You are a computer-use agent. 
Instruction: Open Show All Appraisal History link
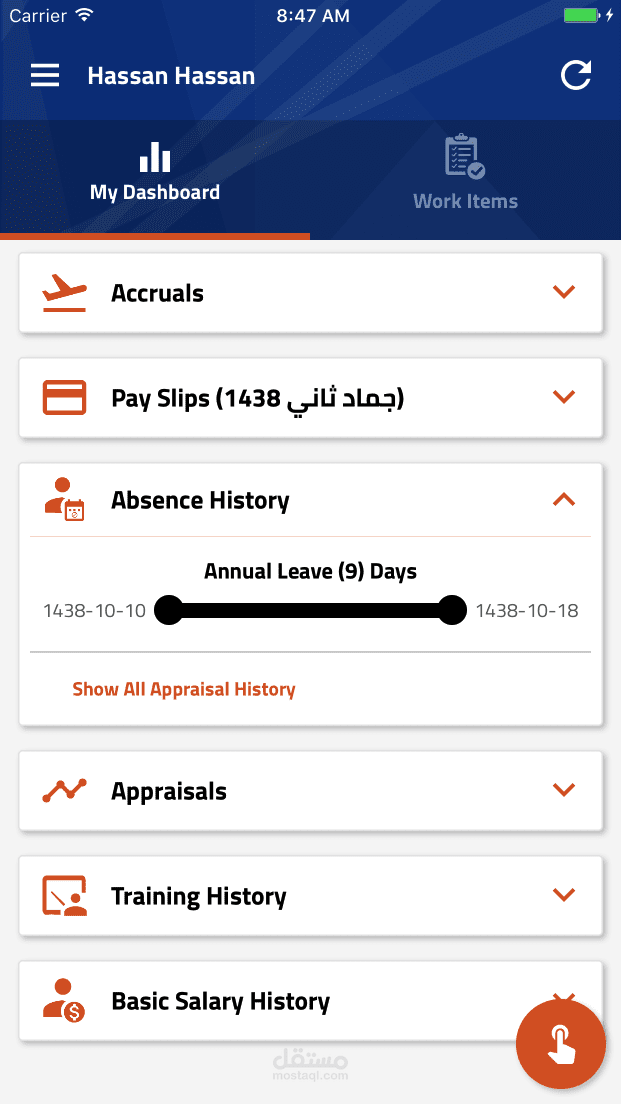tap(184, 689)
